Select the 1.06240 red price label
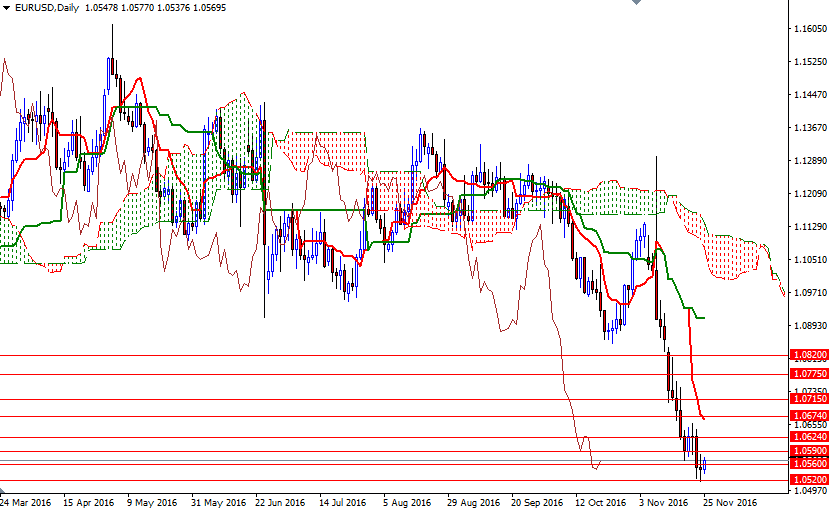 point(808,437)
